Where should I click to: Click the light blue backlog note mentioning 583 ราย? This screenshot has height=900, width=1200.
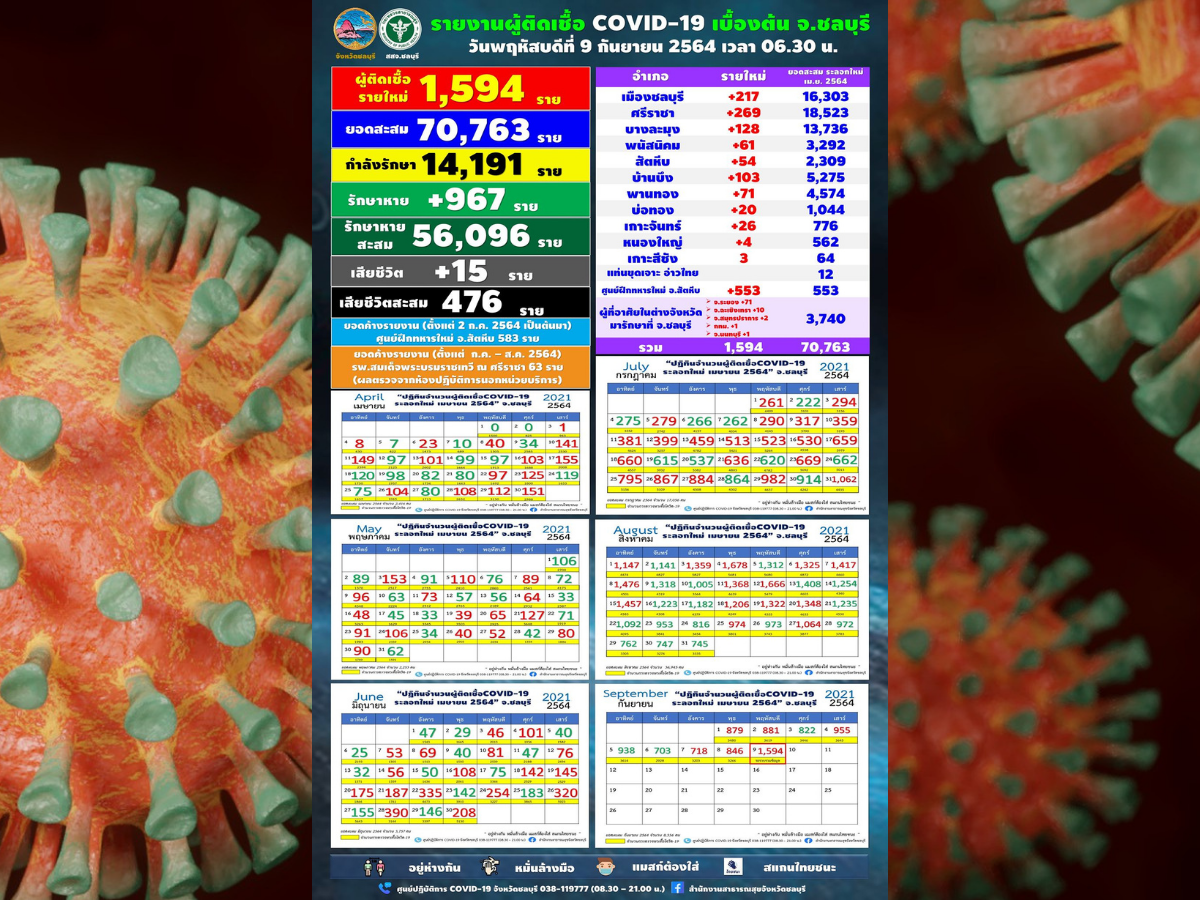coord(460,332)
